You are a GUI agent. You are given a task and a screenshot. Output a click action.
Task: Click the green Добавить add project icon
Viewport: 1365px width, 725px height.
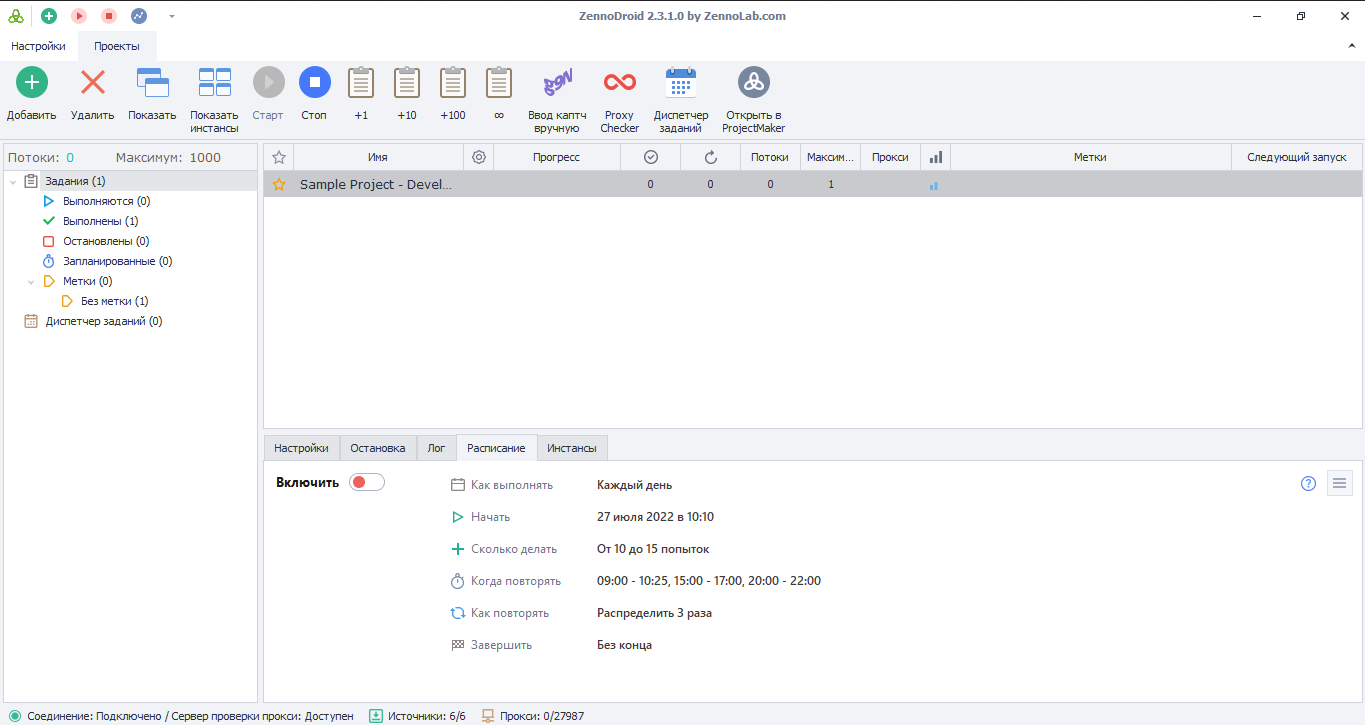pos(32,82)
